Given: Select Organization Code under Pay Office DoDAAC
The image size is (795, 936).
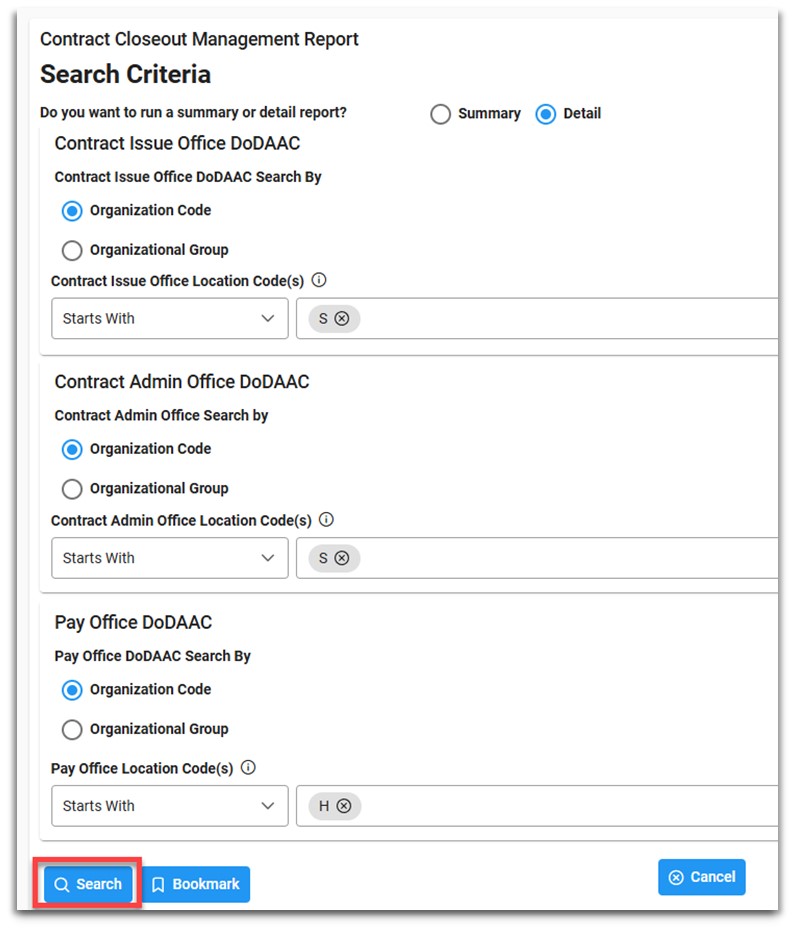Looking at the screenshot, I should (72, 690).
